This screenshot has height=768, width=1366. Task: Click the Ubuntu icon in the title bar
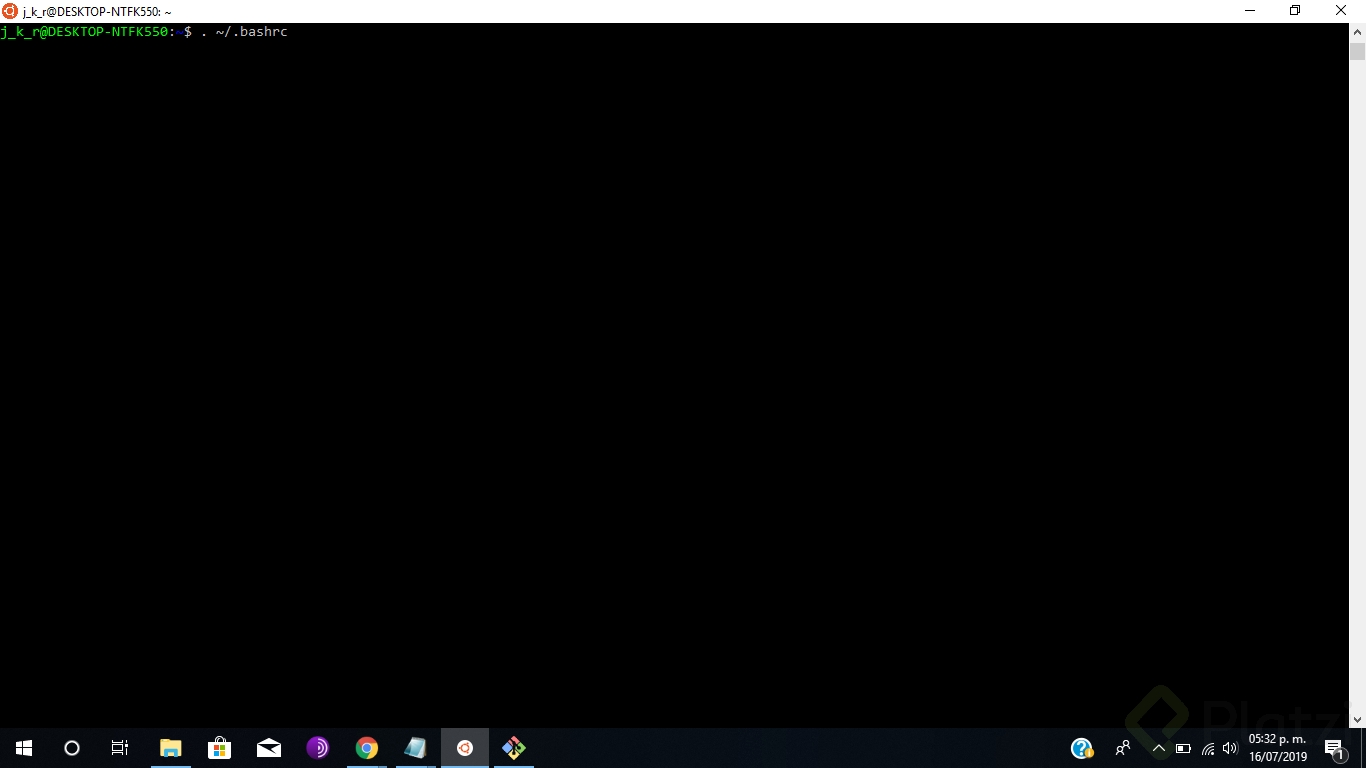(10, 11)
